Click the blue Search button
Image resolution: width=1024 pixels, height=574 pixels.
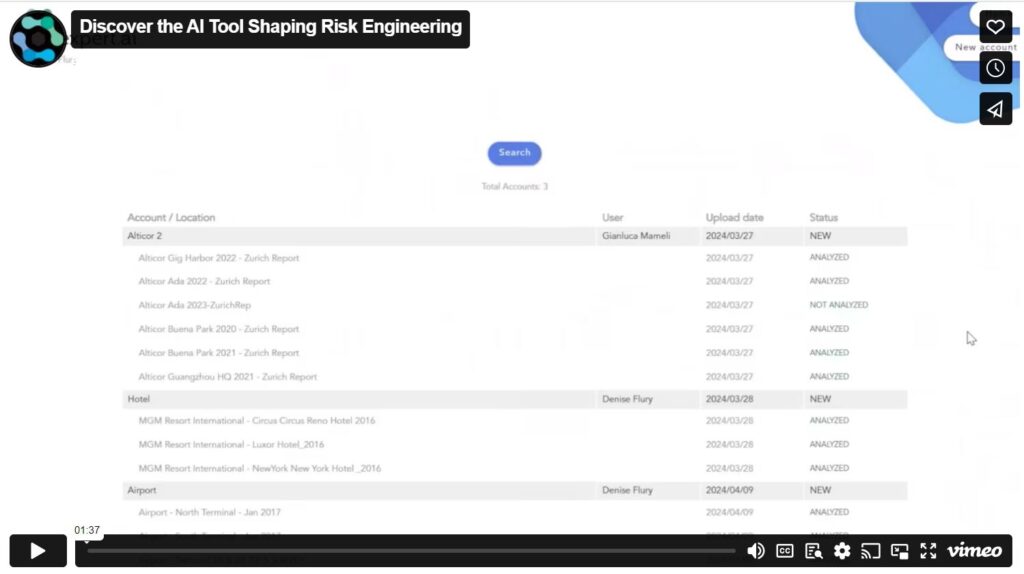514,153
